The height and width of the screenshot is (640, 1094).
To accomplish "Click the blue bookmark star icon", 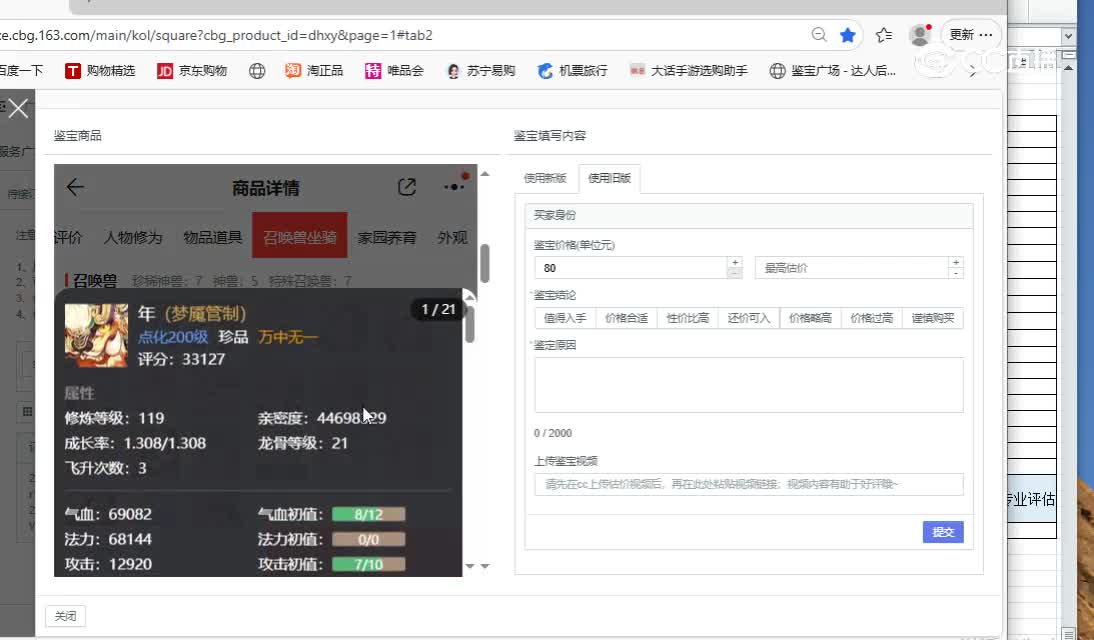I will click(x=848, y=35).
